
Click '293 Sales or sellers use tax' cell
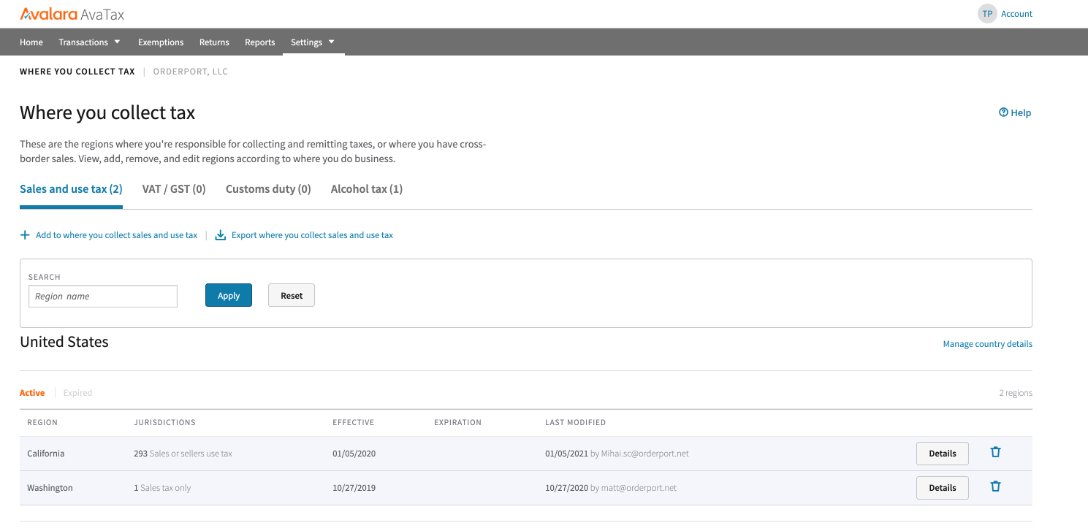tap(183, 453)
